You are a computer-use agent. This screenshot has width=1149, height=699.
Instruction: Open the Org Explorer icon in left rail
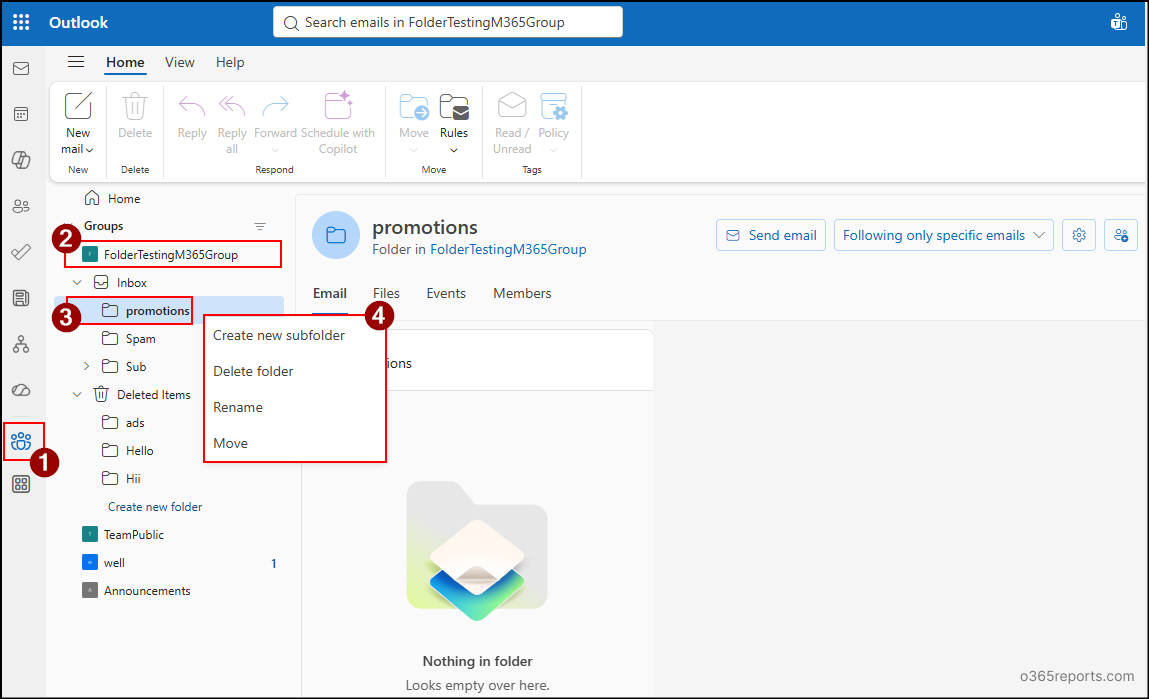pyautogui.click(x=21, y=344)
